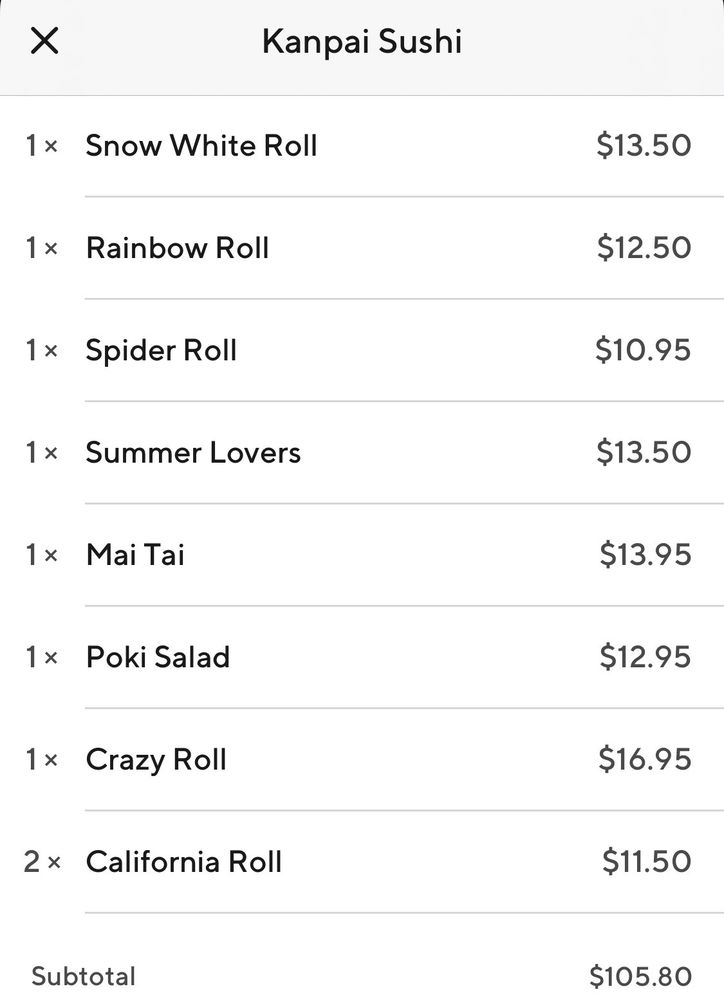Image resolution: width=724 pixels, height=1000 pixels.
Task: Click the $10.95 Spider Roll price
Action: (643, 351)
